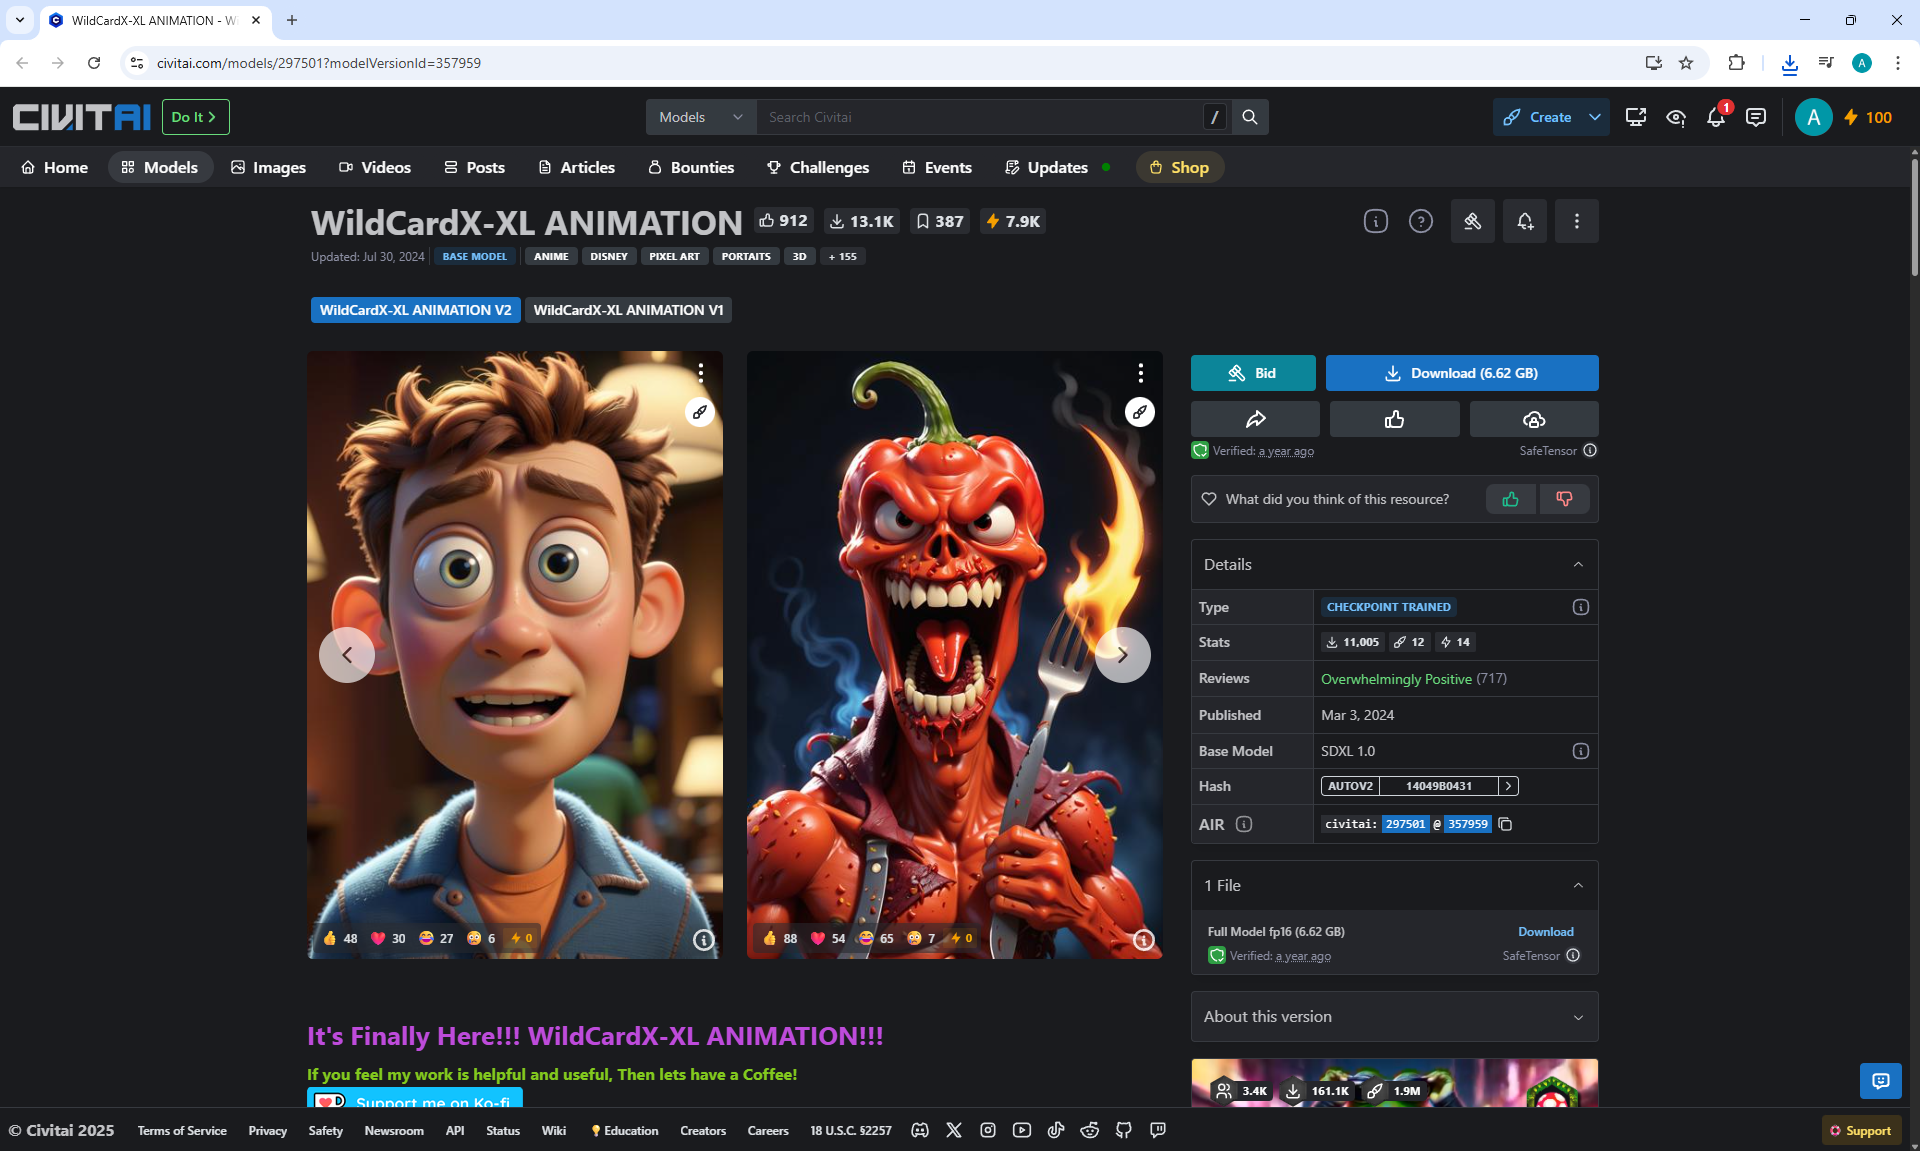Open the Models search category dropdown
This screenshot has width=1920, height=1151.
pyautogui.click(x=700, y=117)
